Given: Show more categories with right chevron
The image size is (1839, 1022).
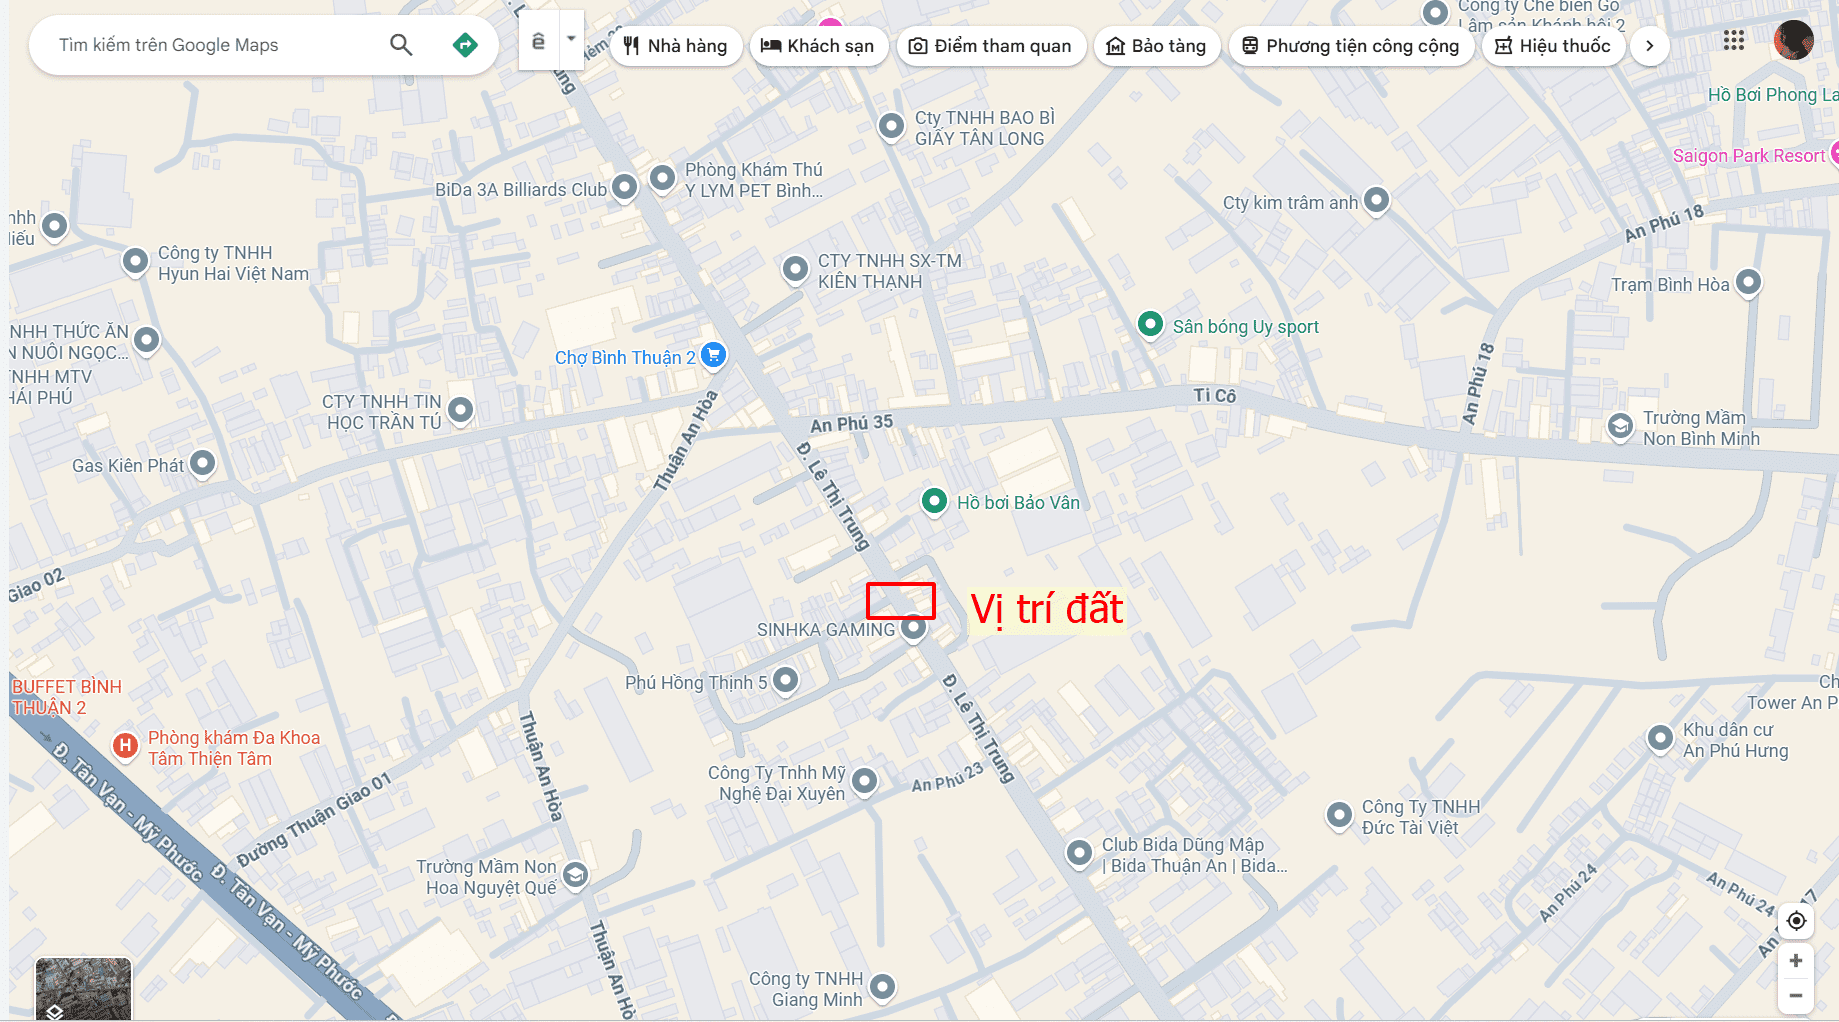Looking at the screenshot, I should pos(1650,46).
